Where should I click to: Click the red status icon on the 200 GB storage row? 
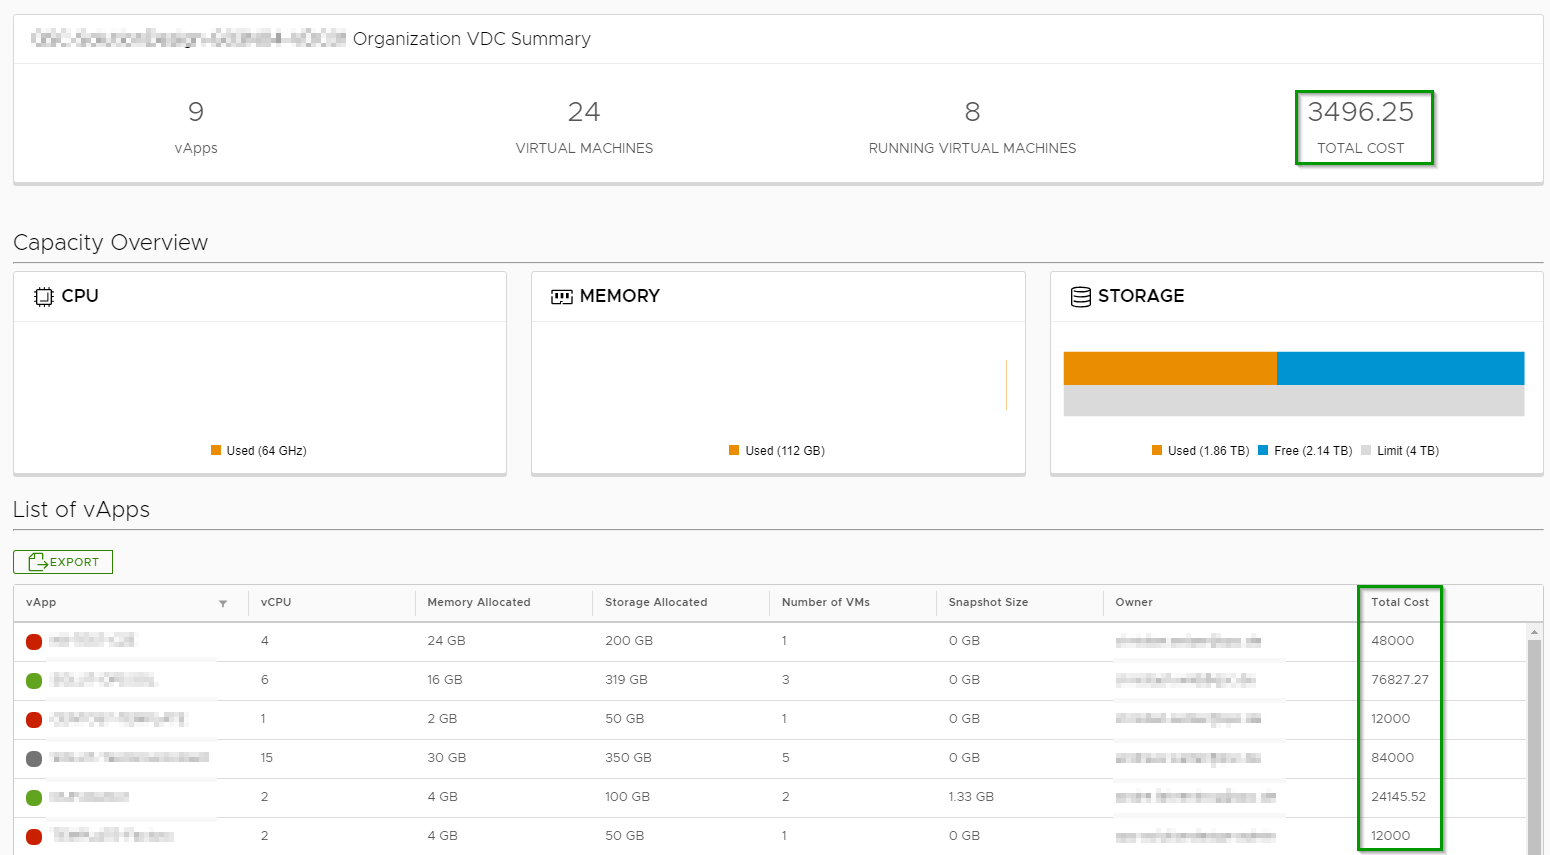click(x=34, y=642)
